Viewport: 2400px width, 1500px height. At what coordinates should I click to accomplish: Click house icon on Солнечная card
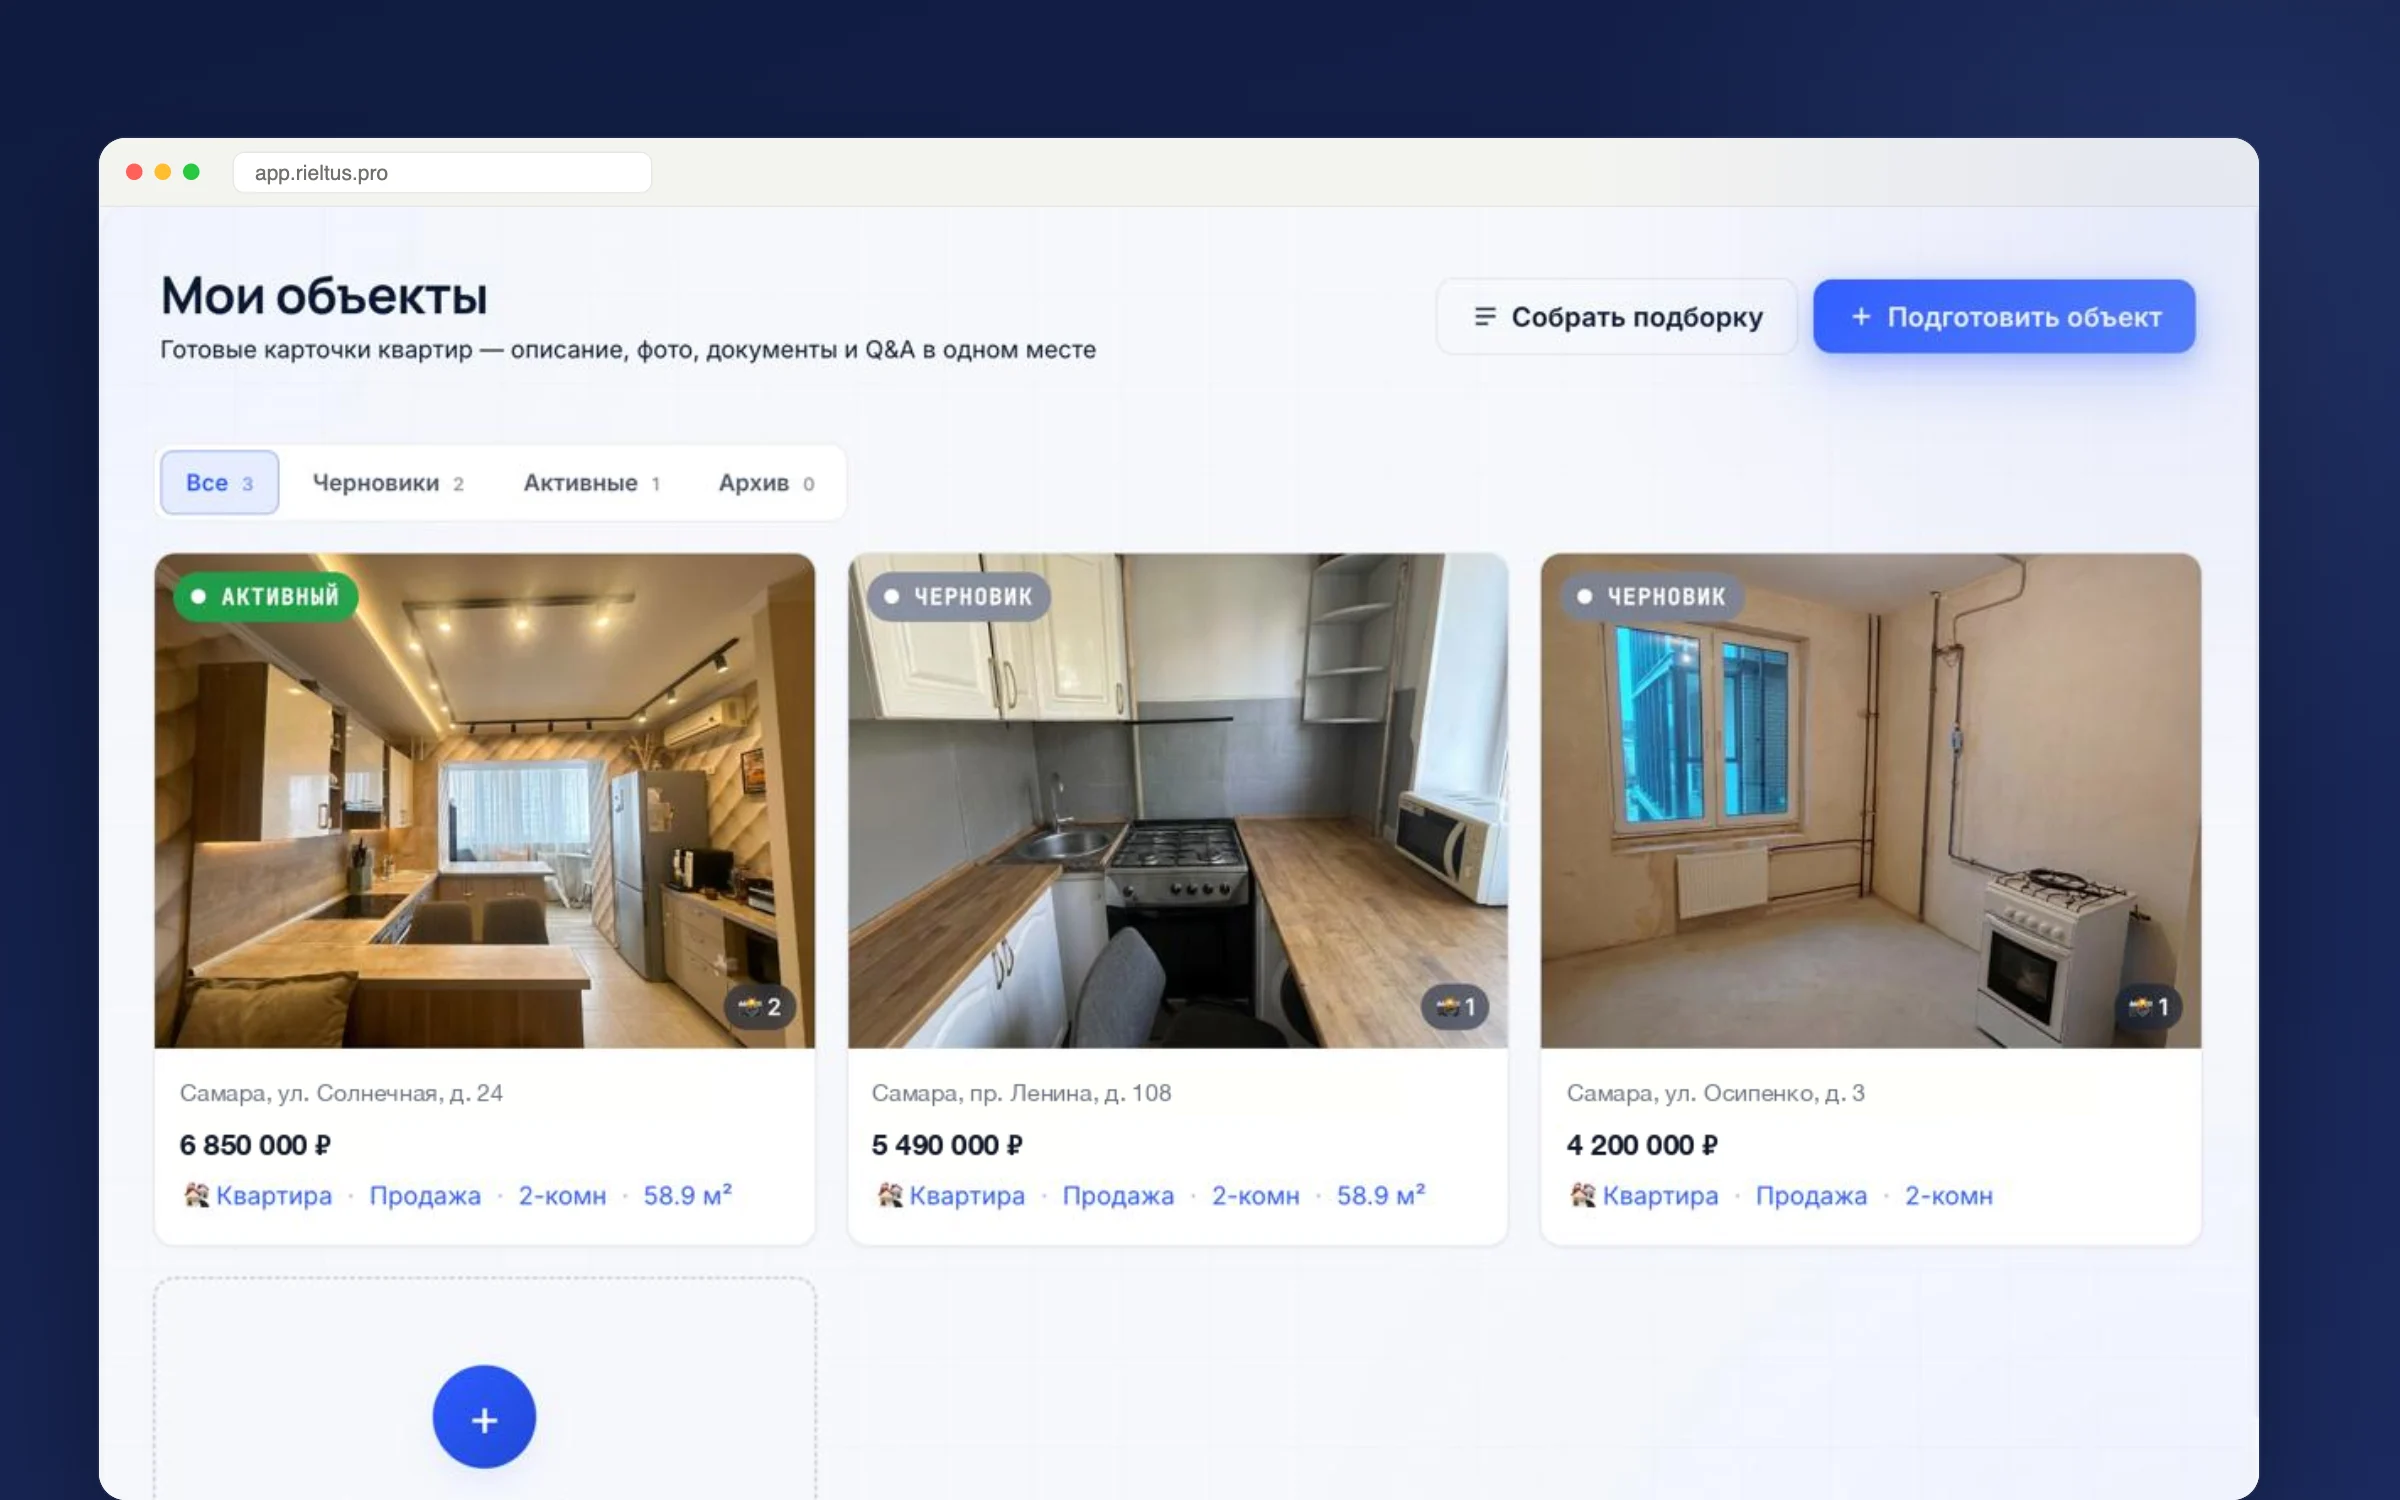click(x=196, y=1195)
